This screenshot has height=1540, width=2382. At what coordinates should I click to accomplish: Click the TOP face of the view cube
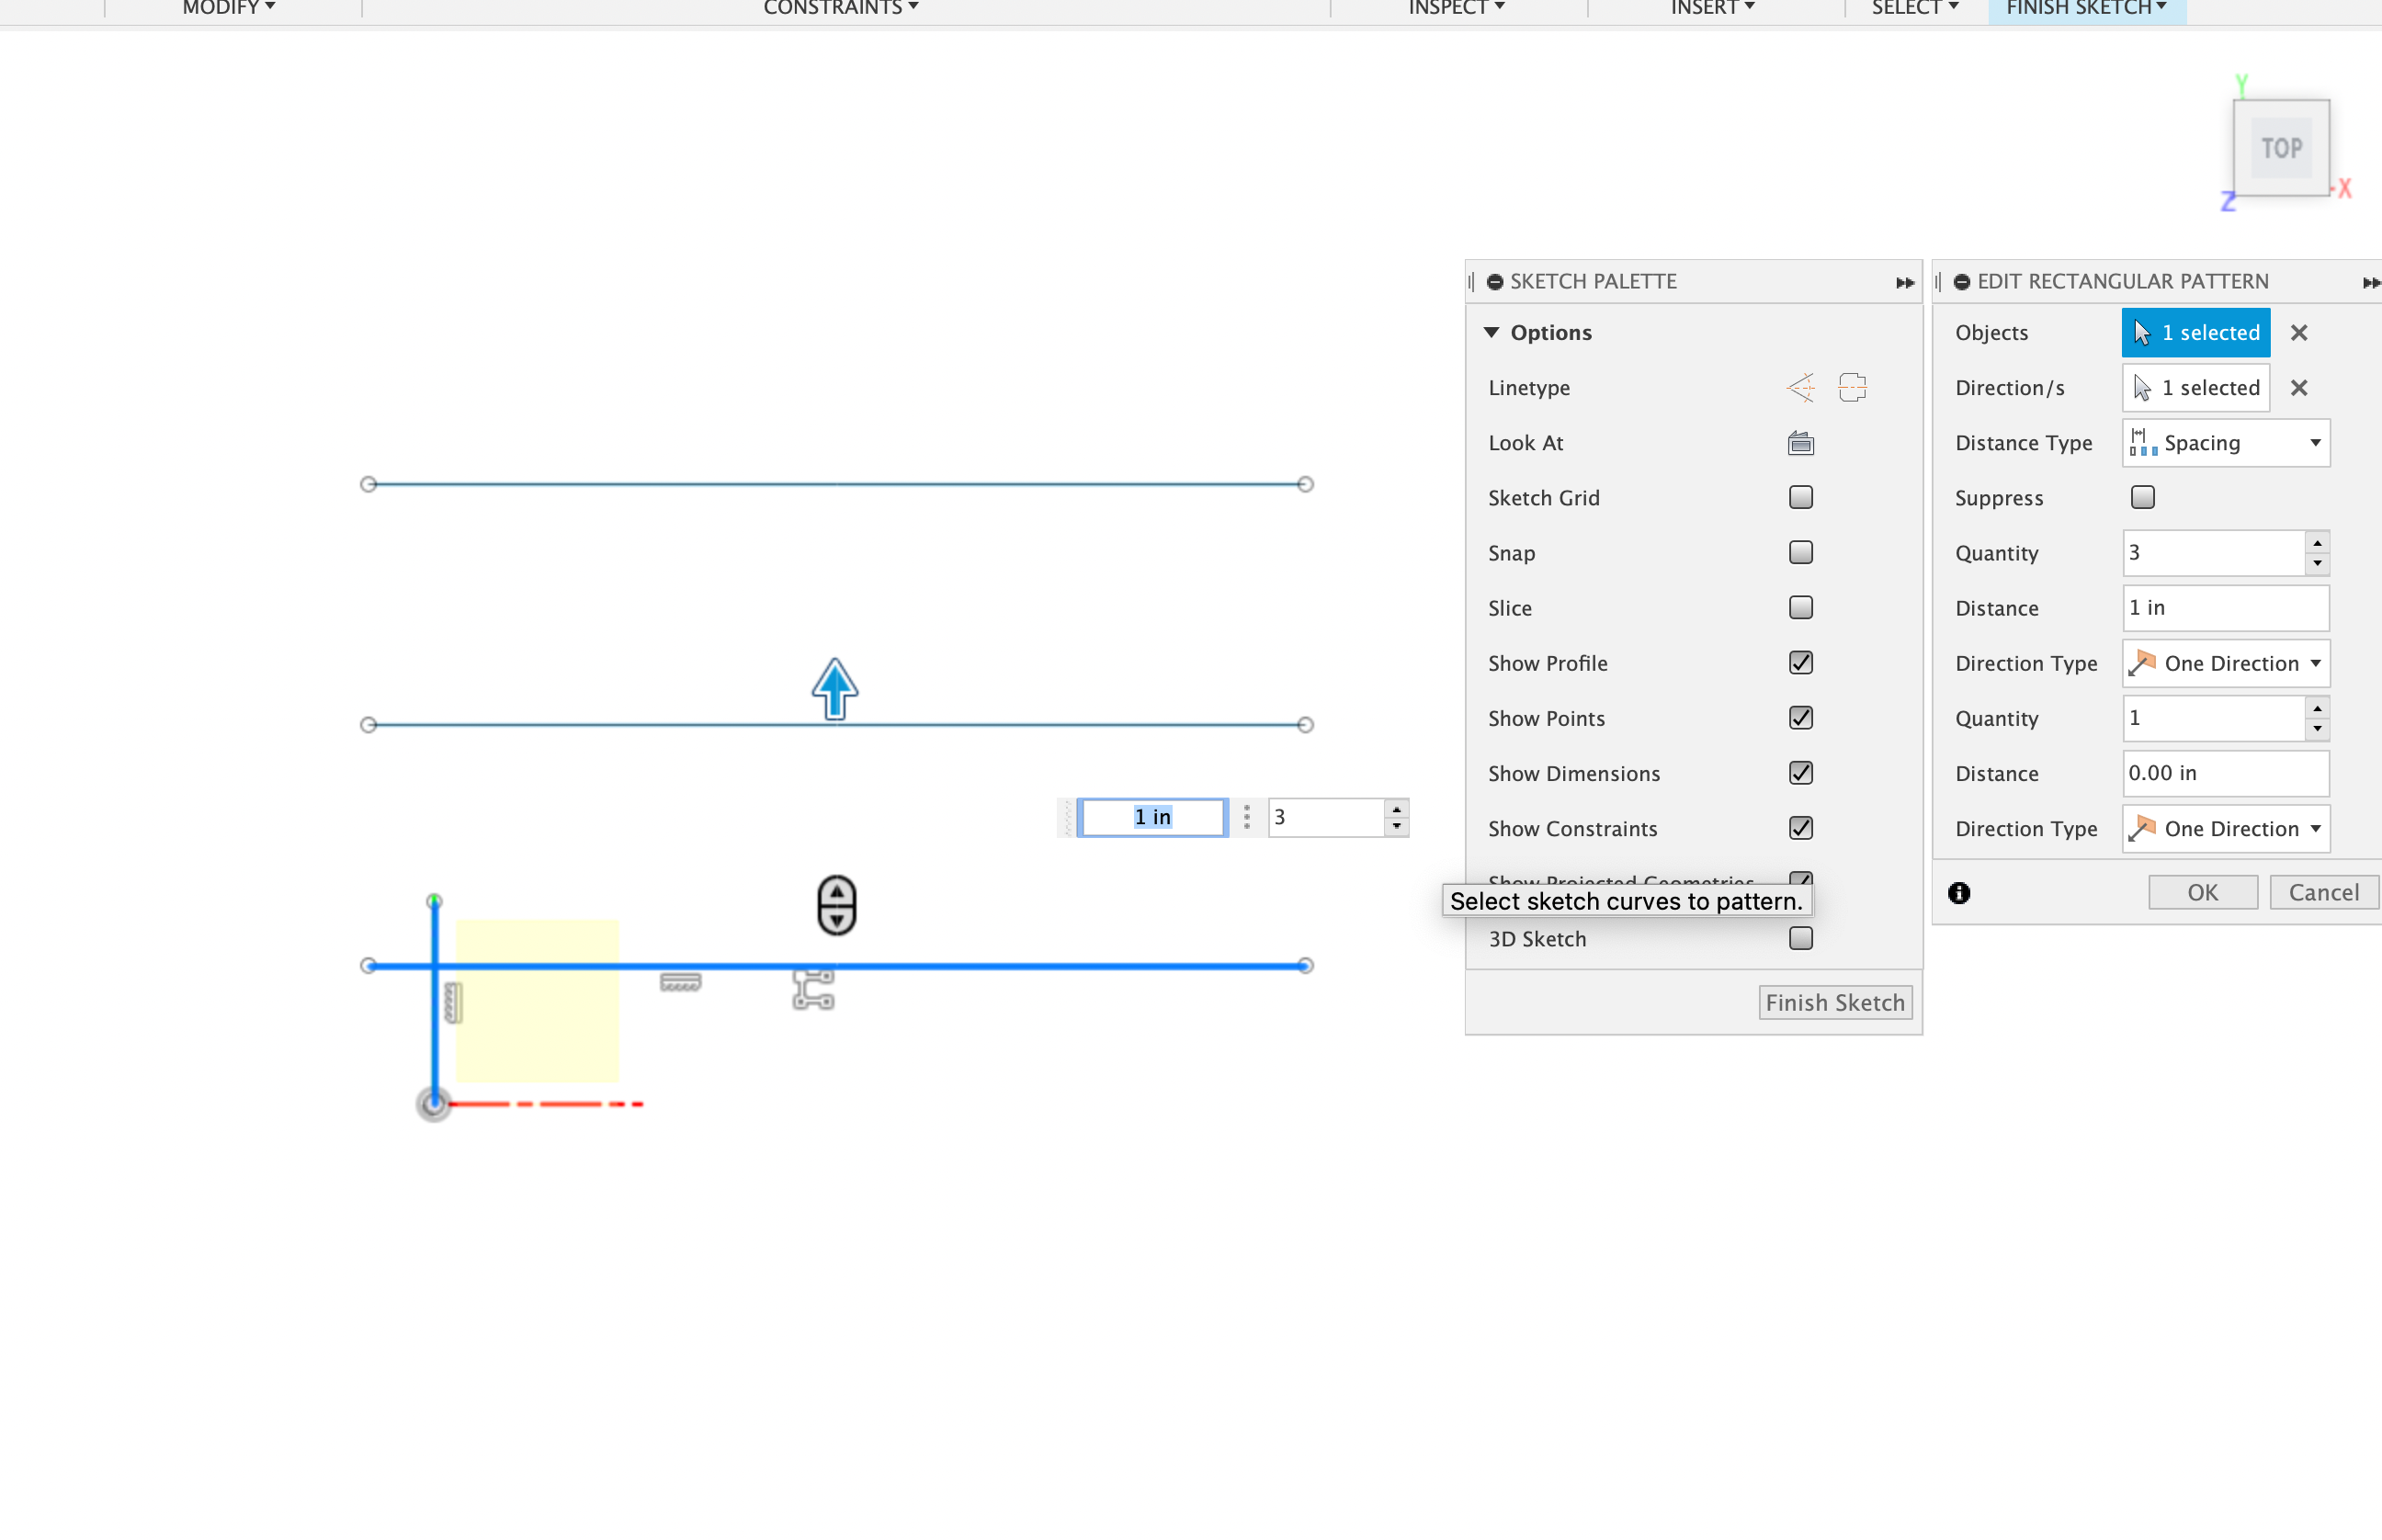pos(2281,148)
